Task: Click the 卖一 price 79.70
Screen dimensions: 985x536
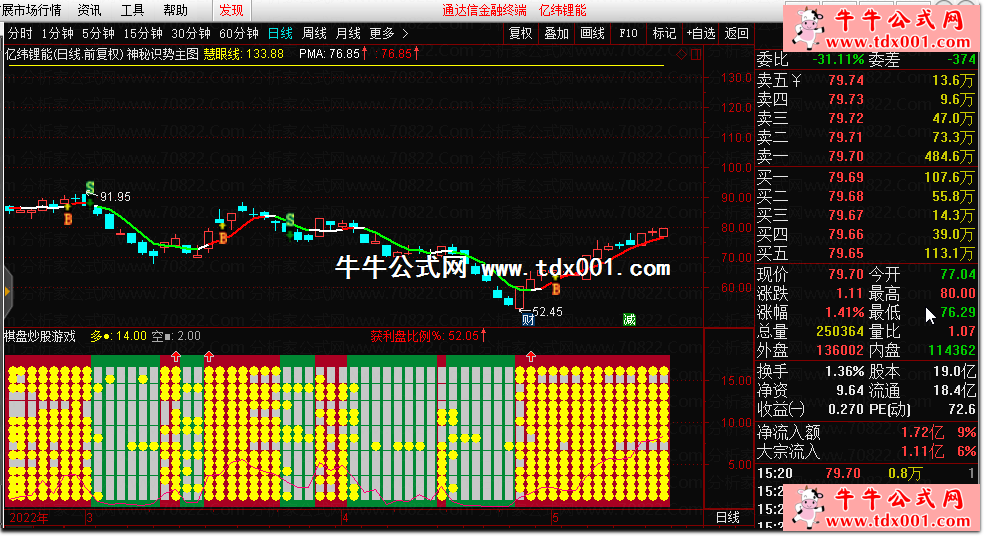Action: click(x=846, y=156)
